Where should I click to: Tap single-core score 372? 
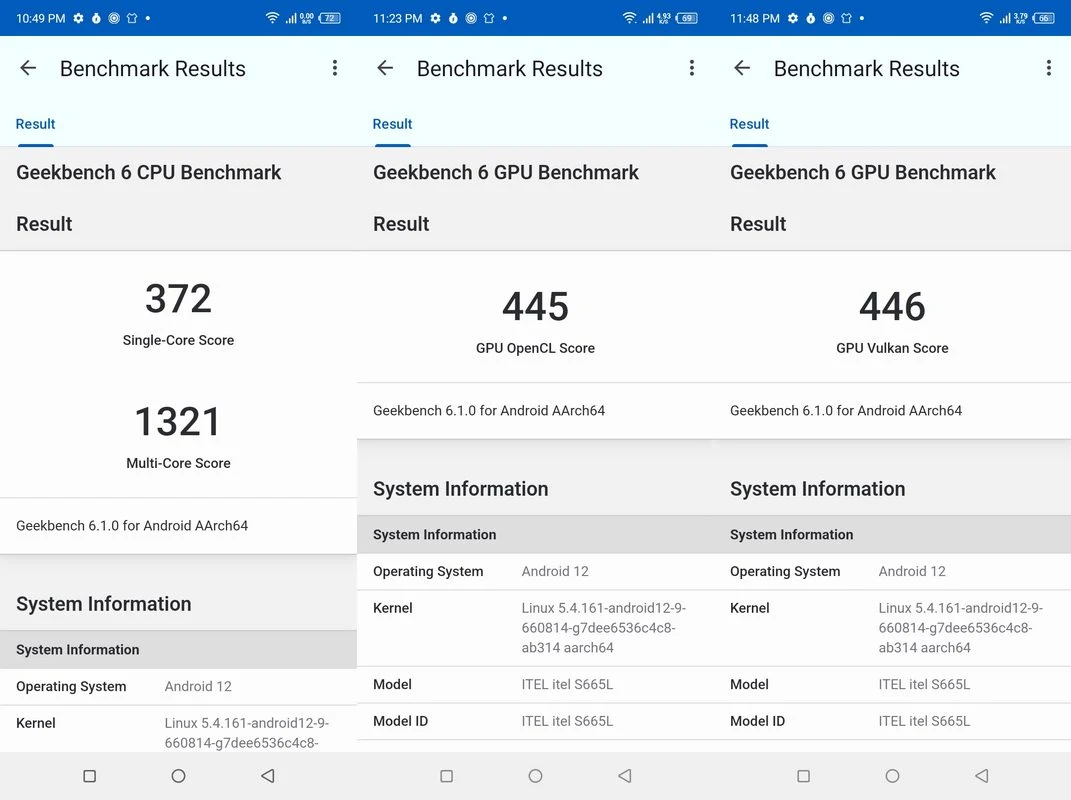coord(178,299)
